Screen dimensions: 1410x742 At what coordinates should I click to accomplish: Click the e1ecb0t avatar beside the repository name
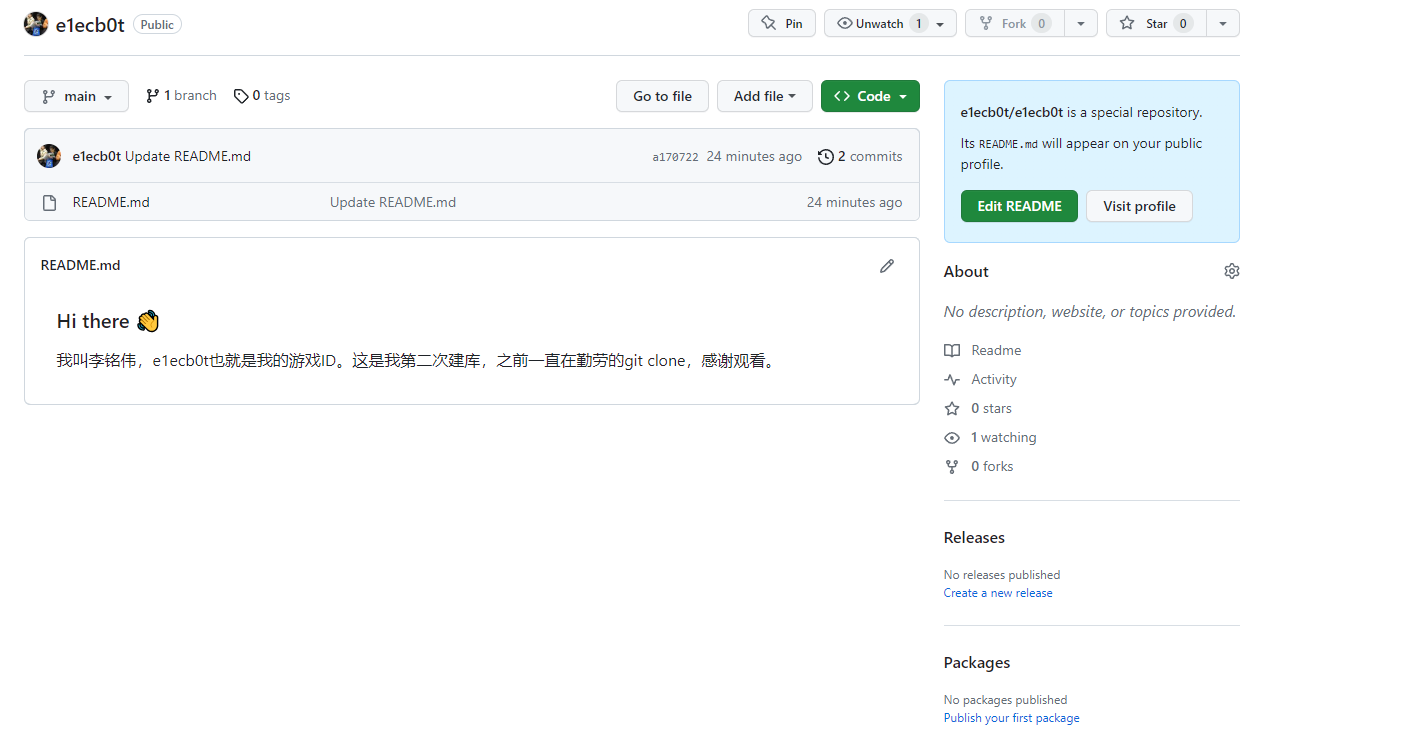click(x=36, y=24)
